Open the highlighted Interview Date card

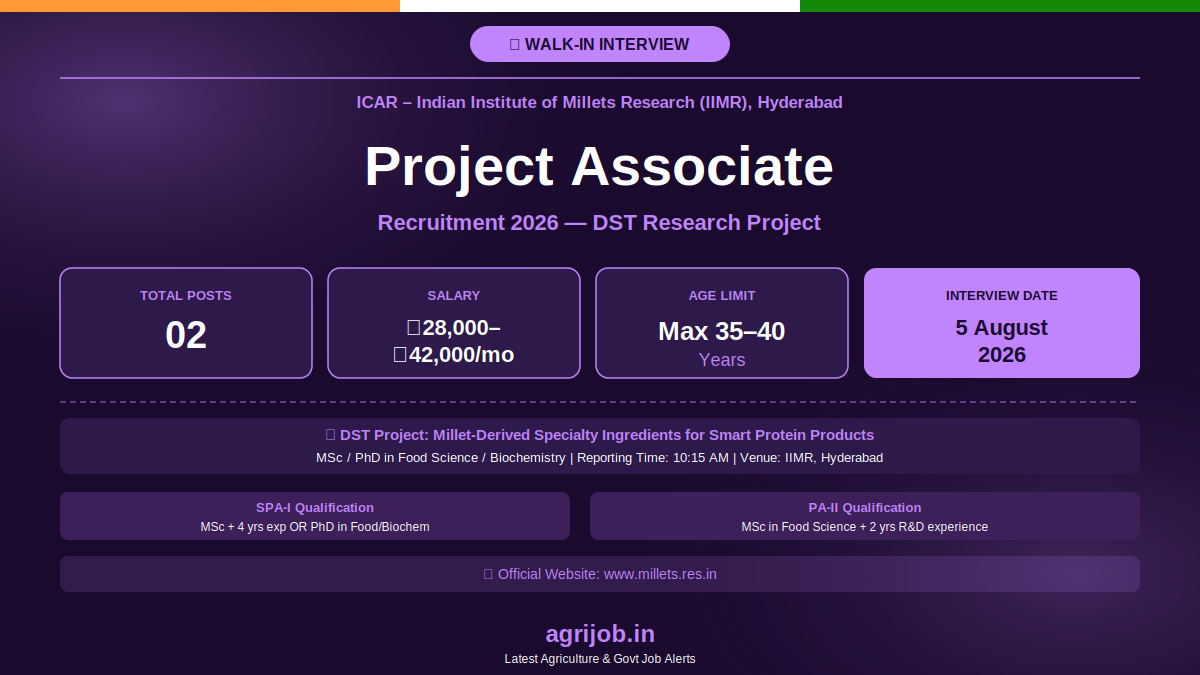pyautogui.click(x=1002, y=323)
